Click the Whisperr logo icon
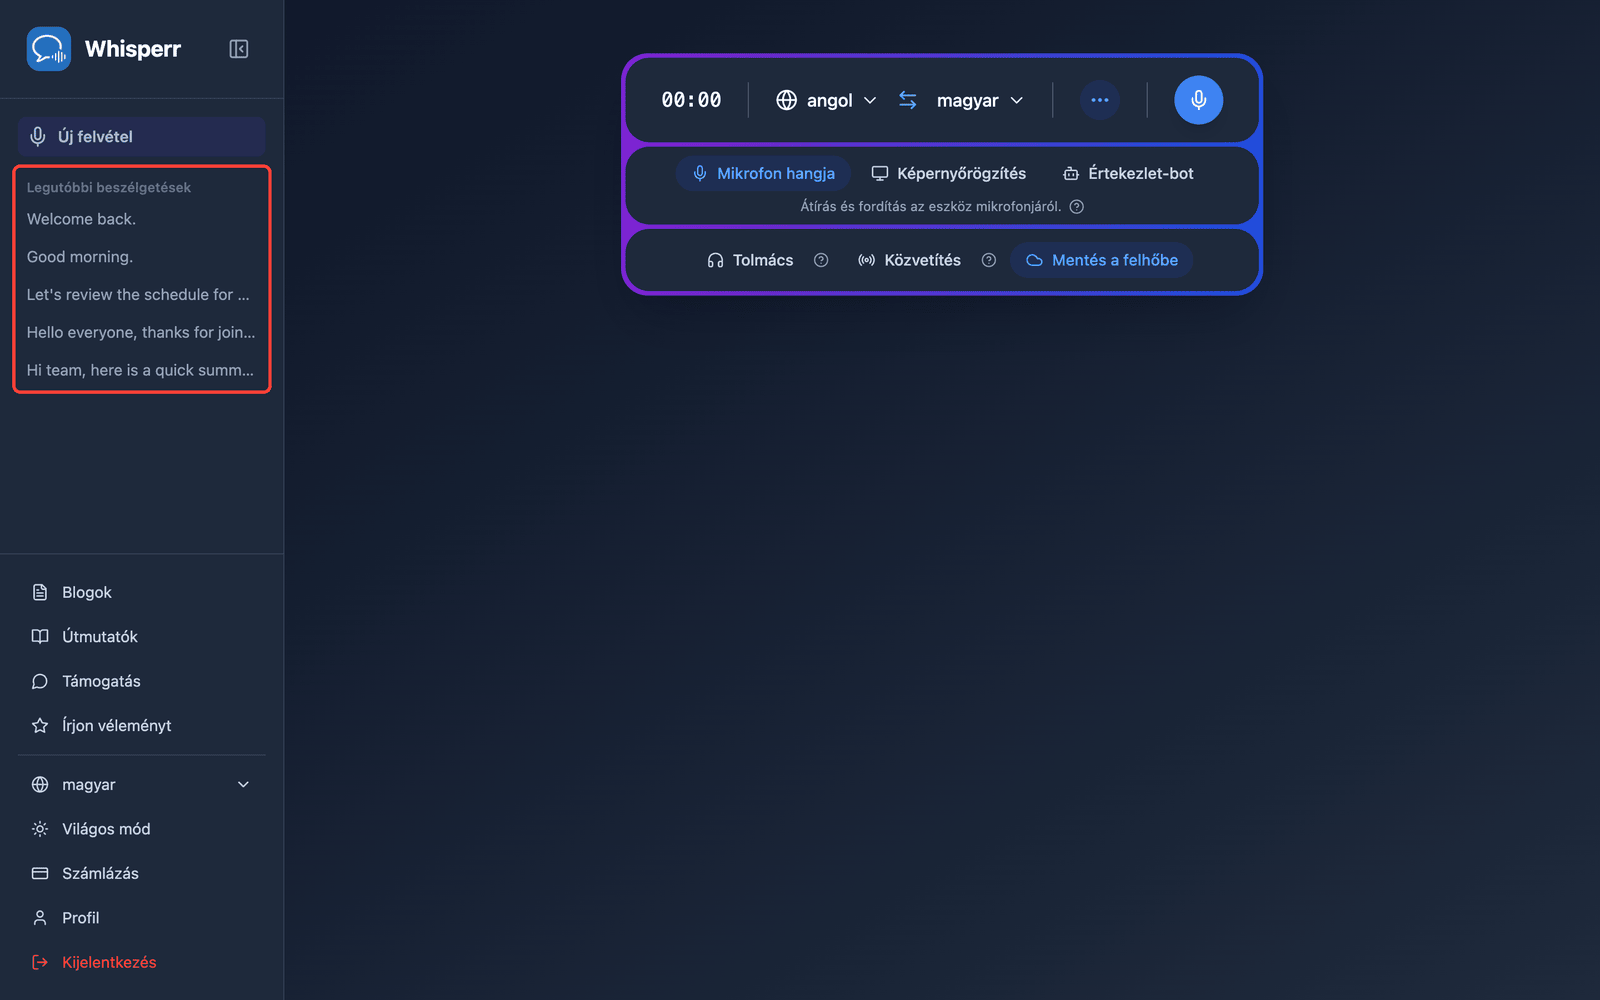The height and width of the screenshot is (1000, 1600). [x=49, y=49]
